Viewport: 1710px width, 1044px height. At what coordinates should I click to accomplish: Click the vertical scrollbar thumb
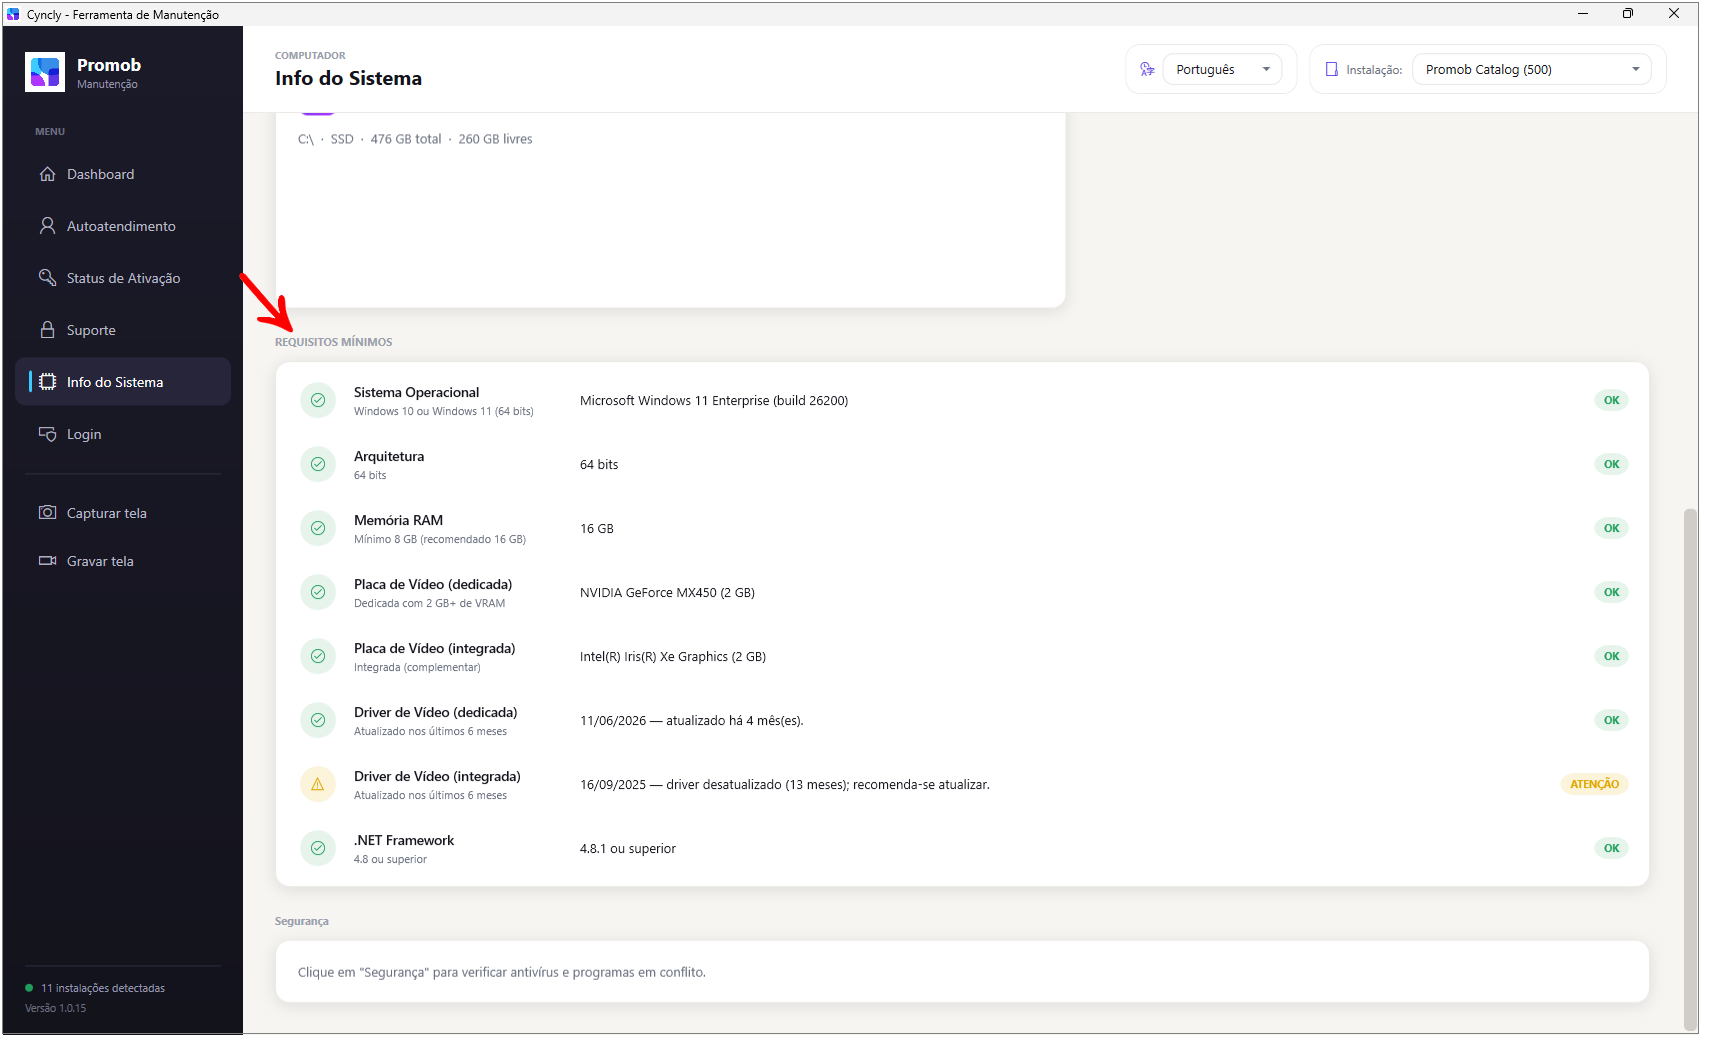1690,765
